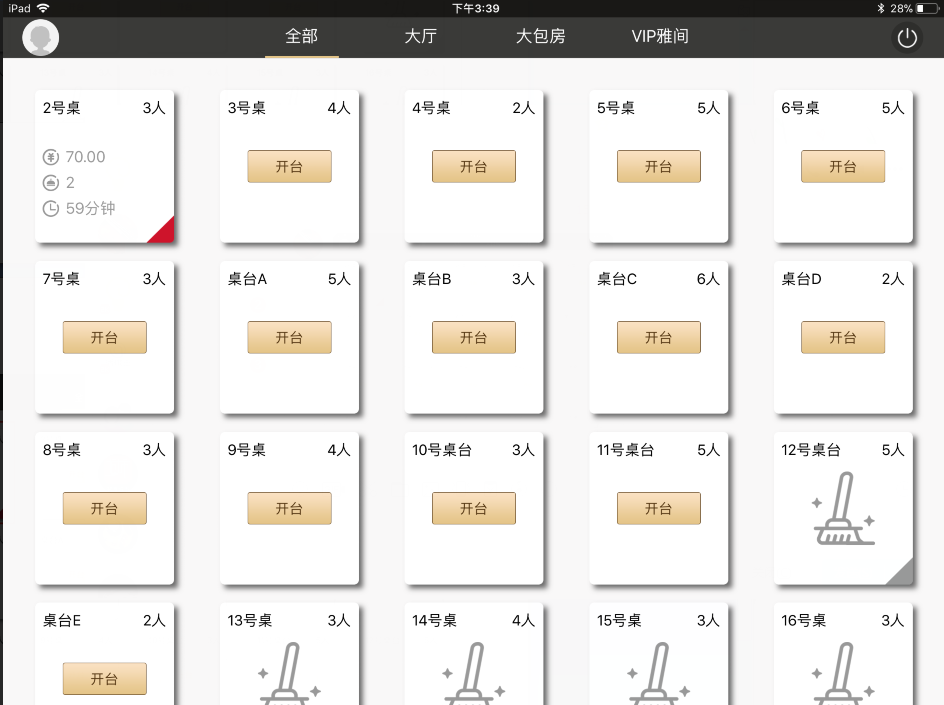Check the battery indicator icon
This screenshot has width=944, height=705.
coord(927,8)
